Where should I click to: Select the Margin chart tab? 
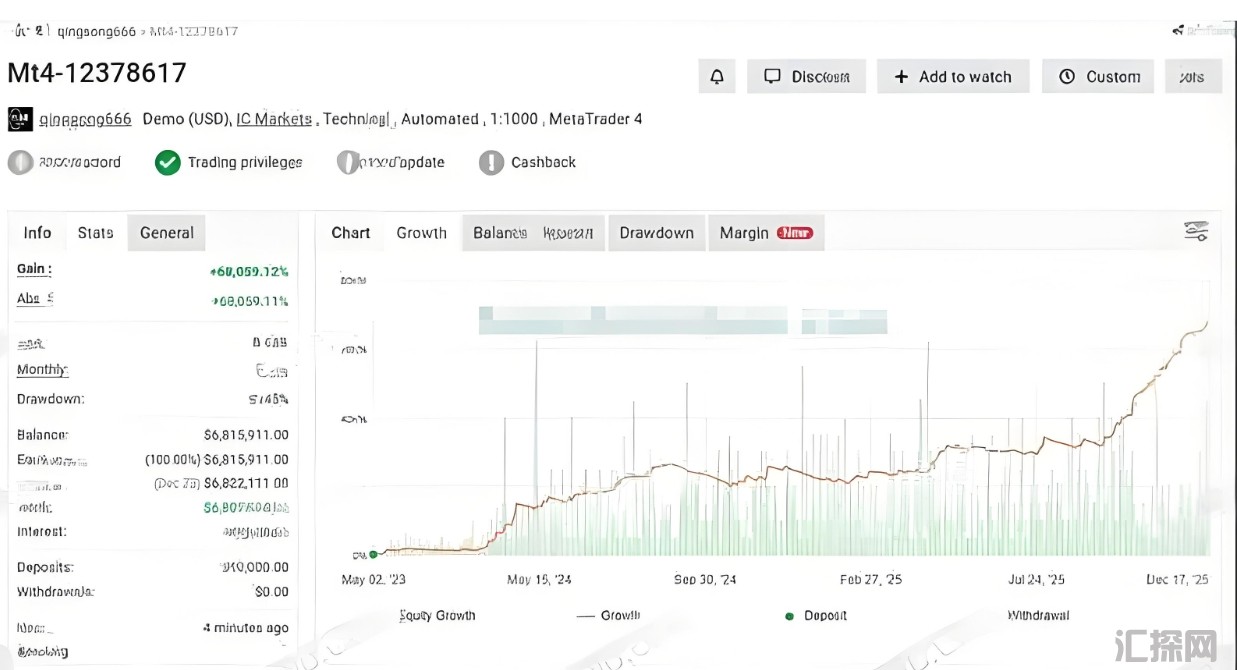(x=744, y=233)
